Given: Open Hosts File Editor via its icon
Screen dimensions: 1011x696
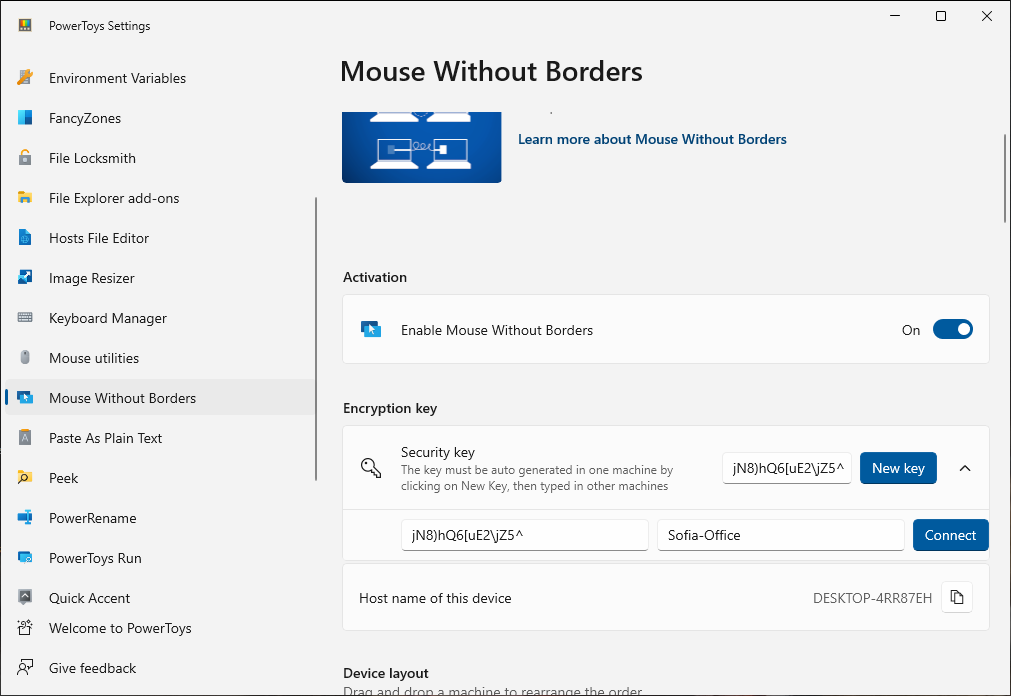Looking at the screenshot, I should point(27,238).
